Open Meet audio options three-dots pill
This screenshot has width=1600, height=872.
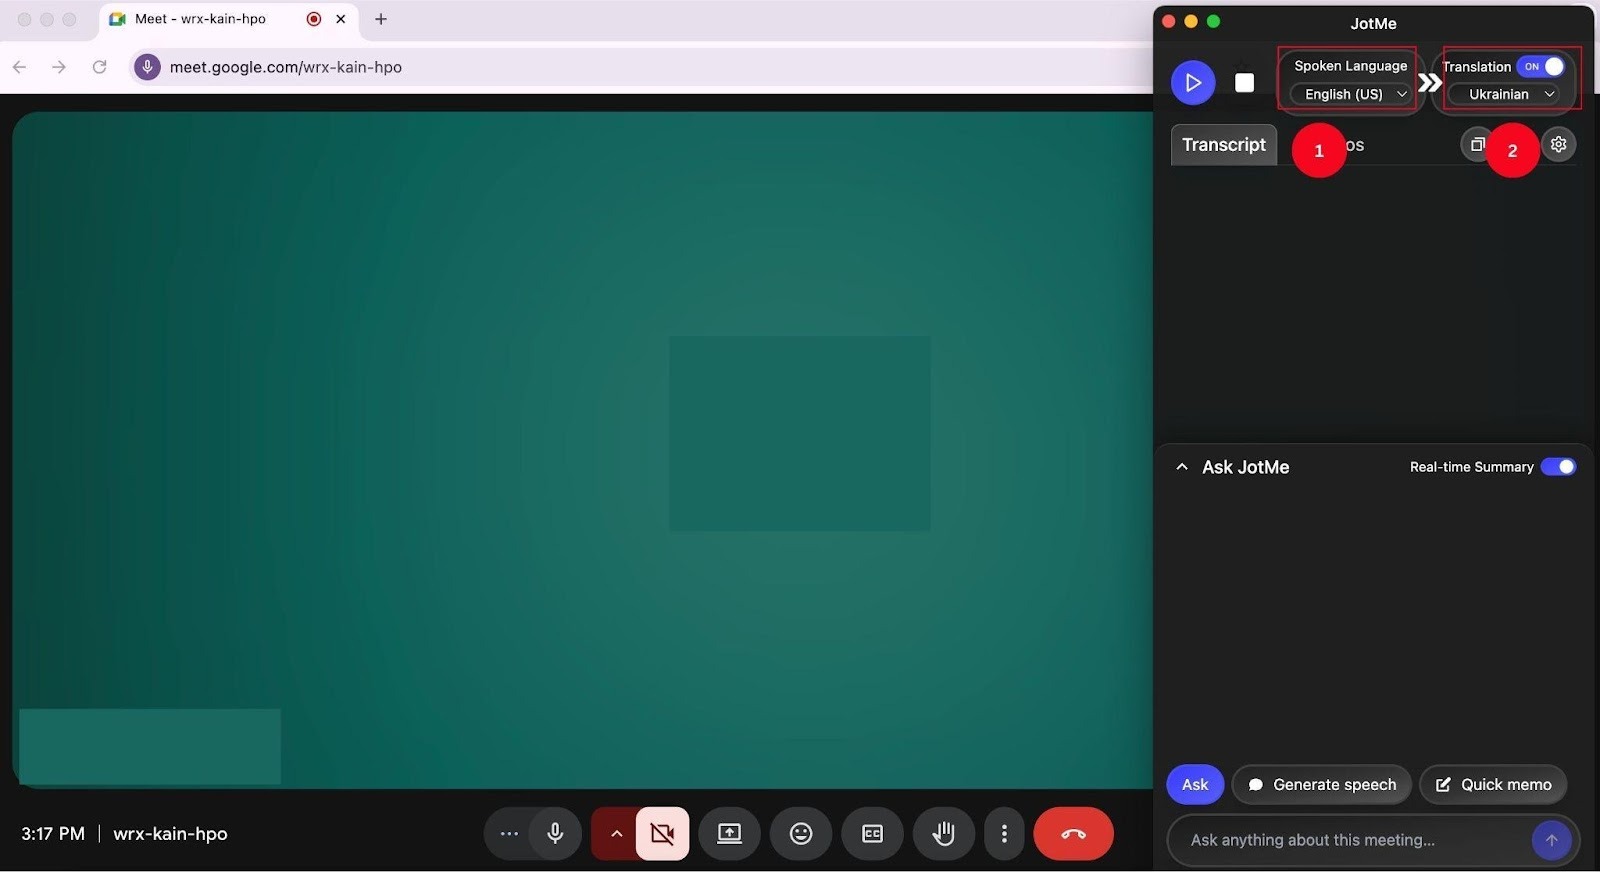click(x=509, y=834)
